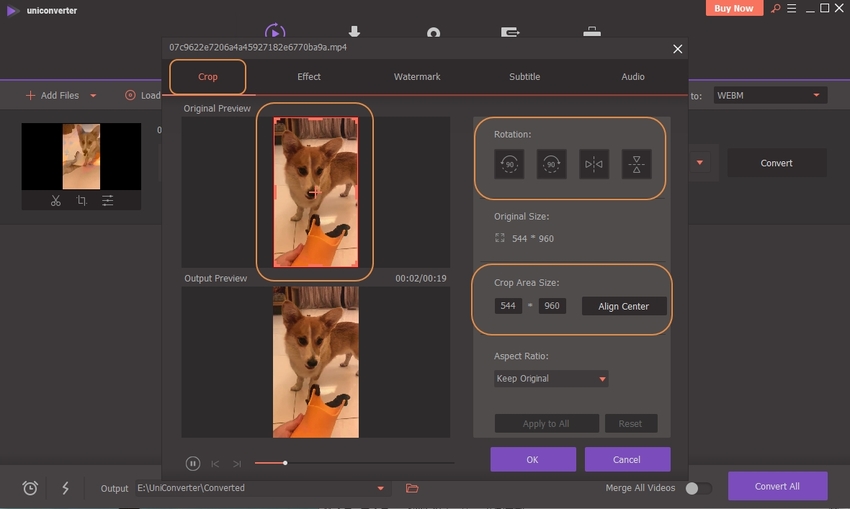850x509 pixels.
Task: Expand the output path dropdown
Action: [x=380, y=488]
